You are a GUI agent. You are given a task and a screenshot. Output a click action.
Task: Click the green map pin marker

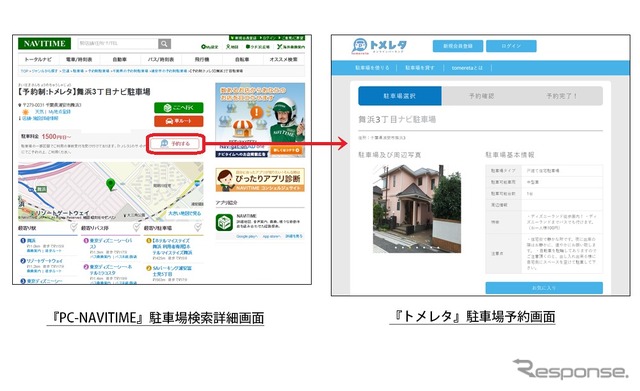pyautogui.click(x=111, y=184)
